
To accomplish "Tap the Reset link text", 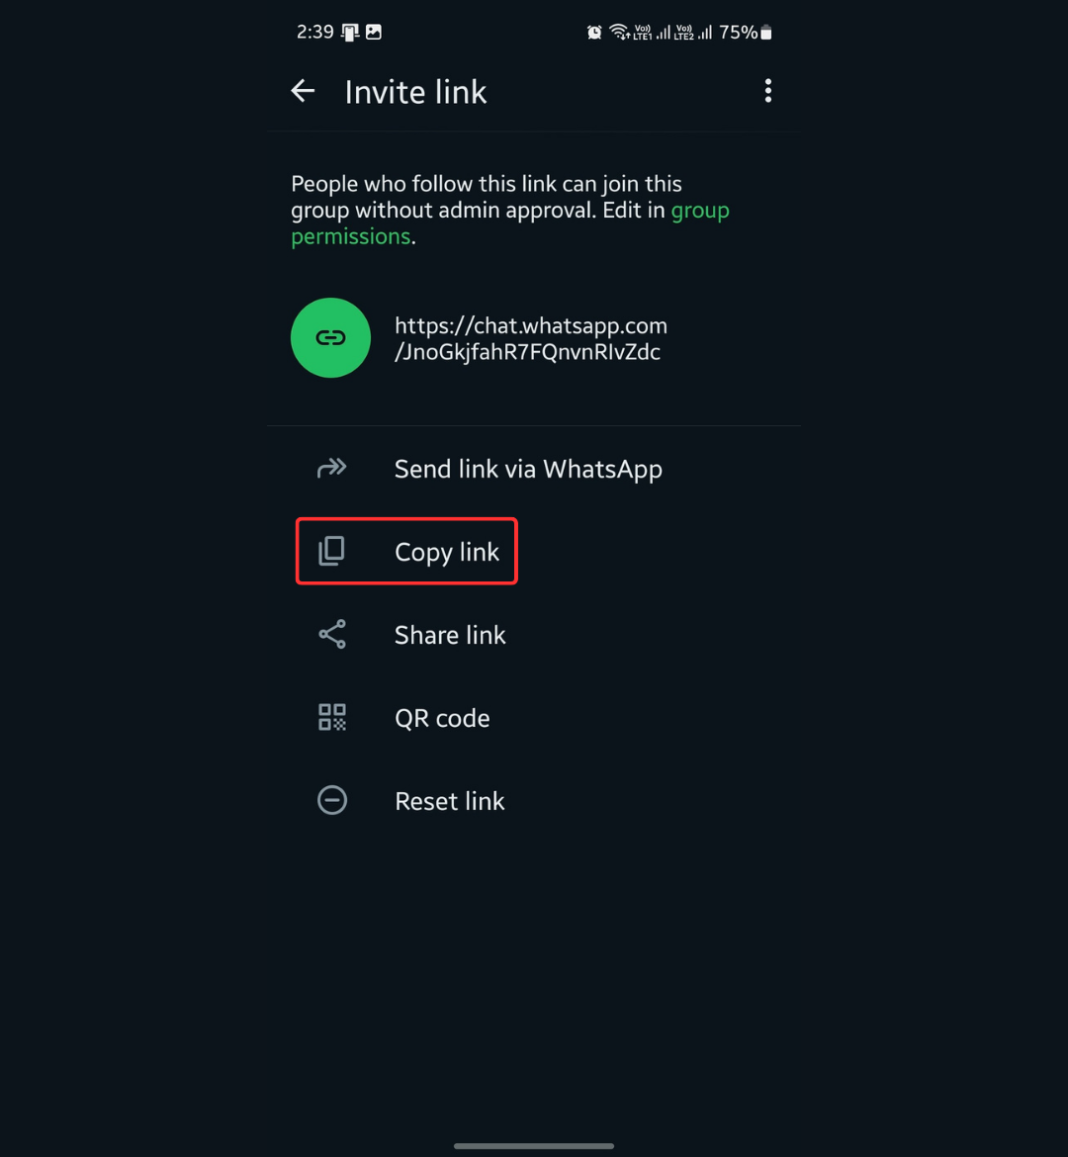I will pyautogui.click(x=449, y=801).
